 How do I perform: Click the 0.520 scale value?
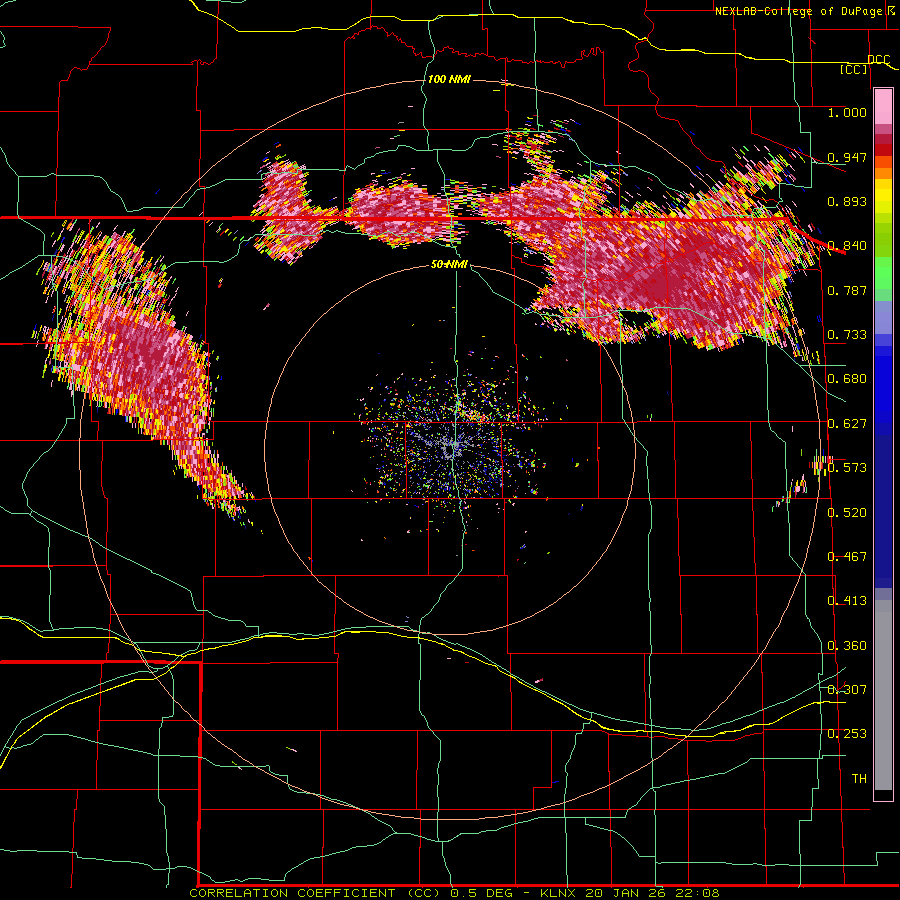[x=847, y=513]
